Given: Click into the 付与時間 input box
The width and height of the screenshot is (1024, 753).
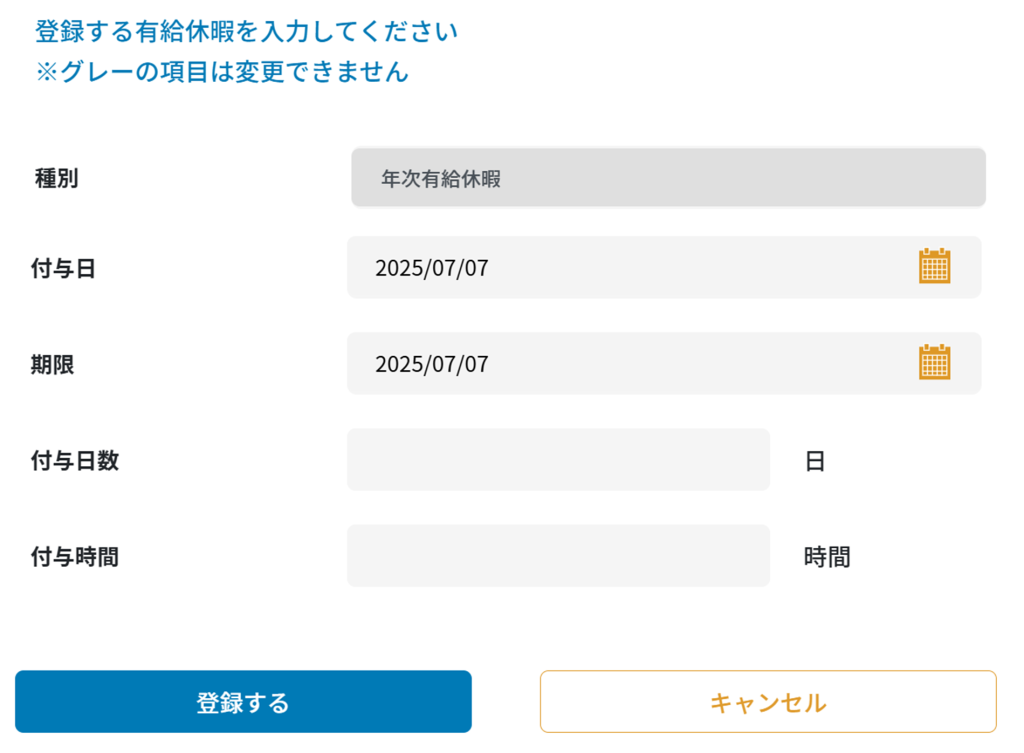Looking at the screenshot, I should point(558,556).
